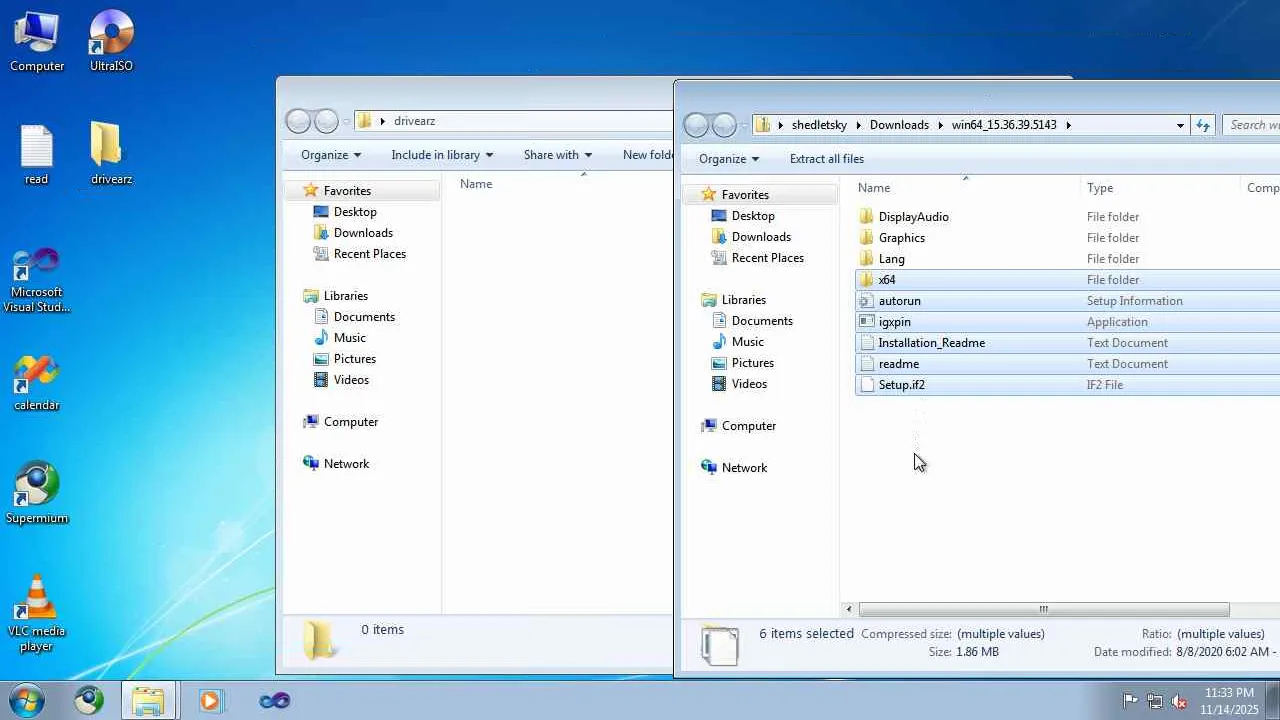This screenshot has width=1280, height=720.
Task: Click New folder in the drivearz window
Action: point(648,155)
